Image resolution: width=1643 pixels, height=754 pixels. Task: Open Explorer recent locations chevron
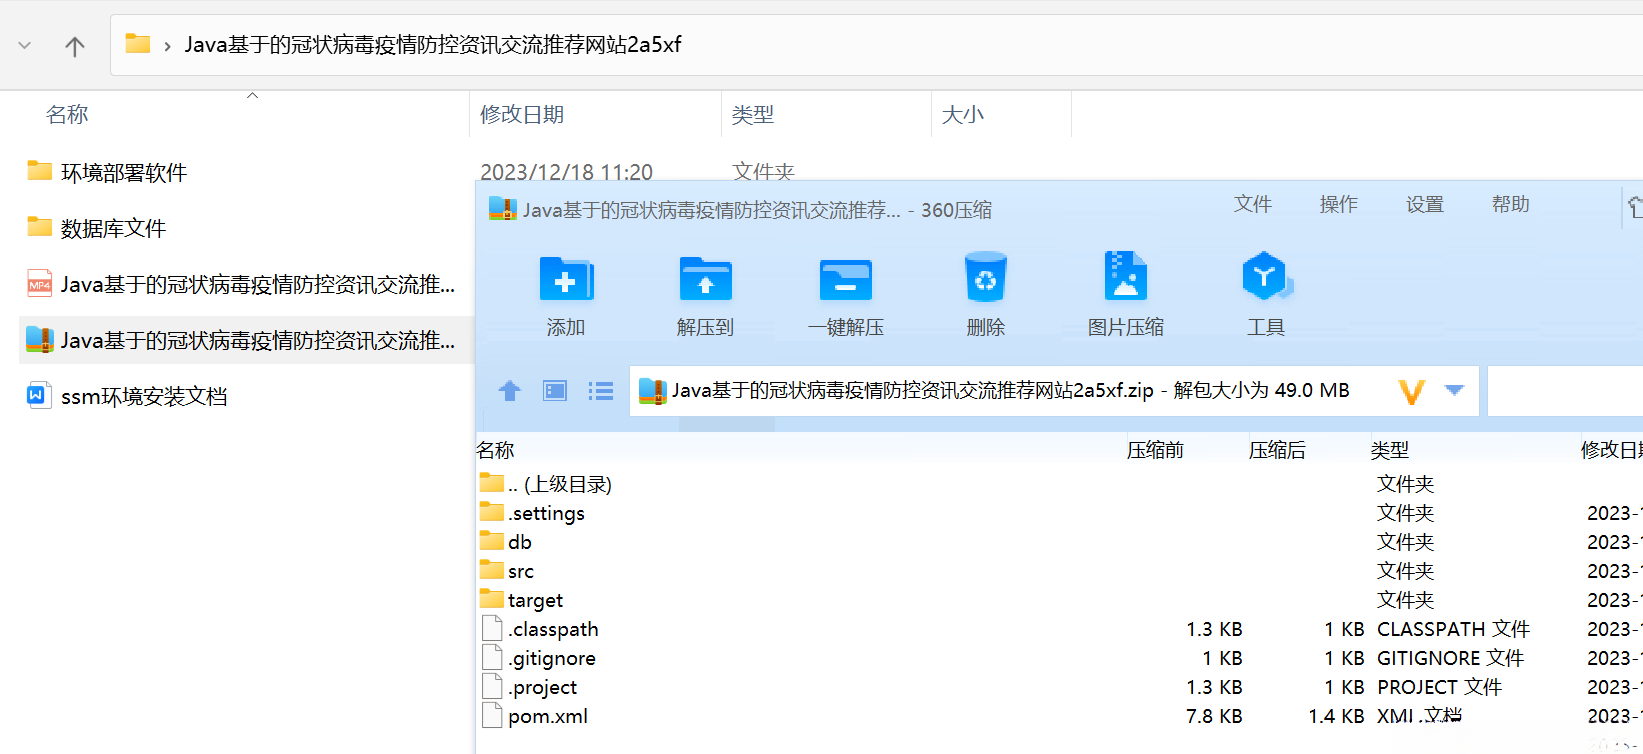(25, 46)
